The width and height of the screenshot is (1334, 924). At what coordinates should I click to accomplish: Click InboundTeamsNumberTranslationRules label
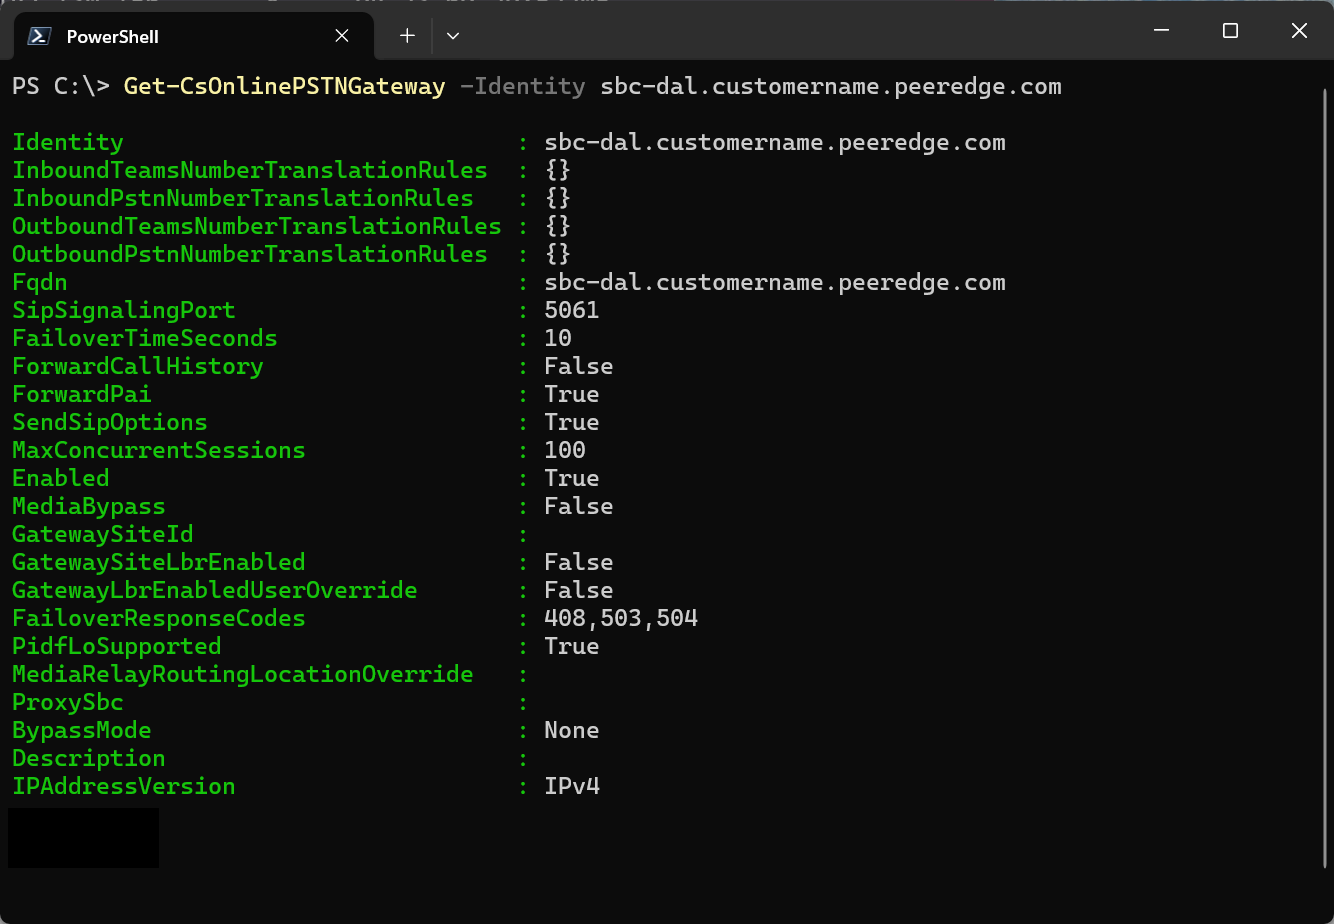click(250, 170)
